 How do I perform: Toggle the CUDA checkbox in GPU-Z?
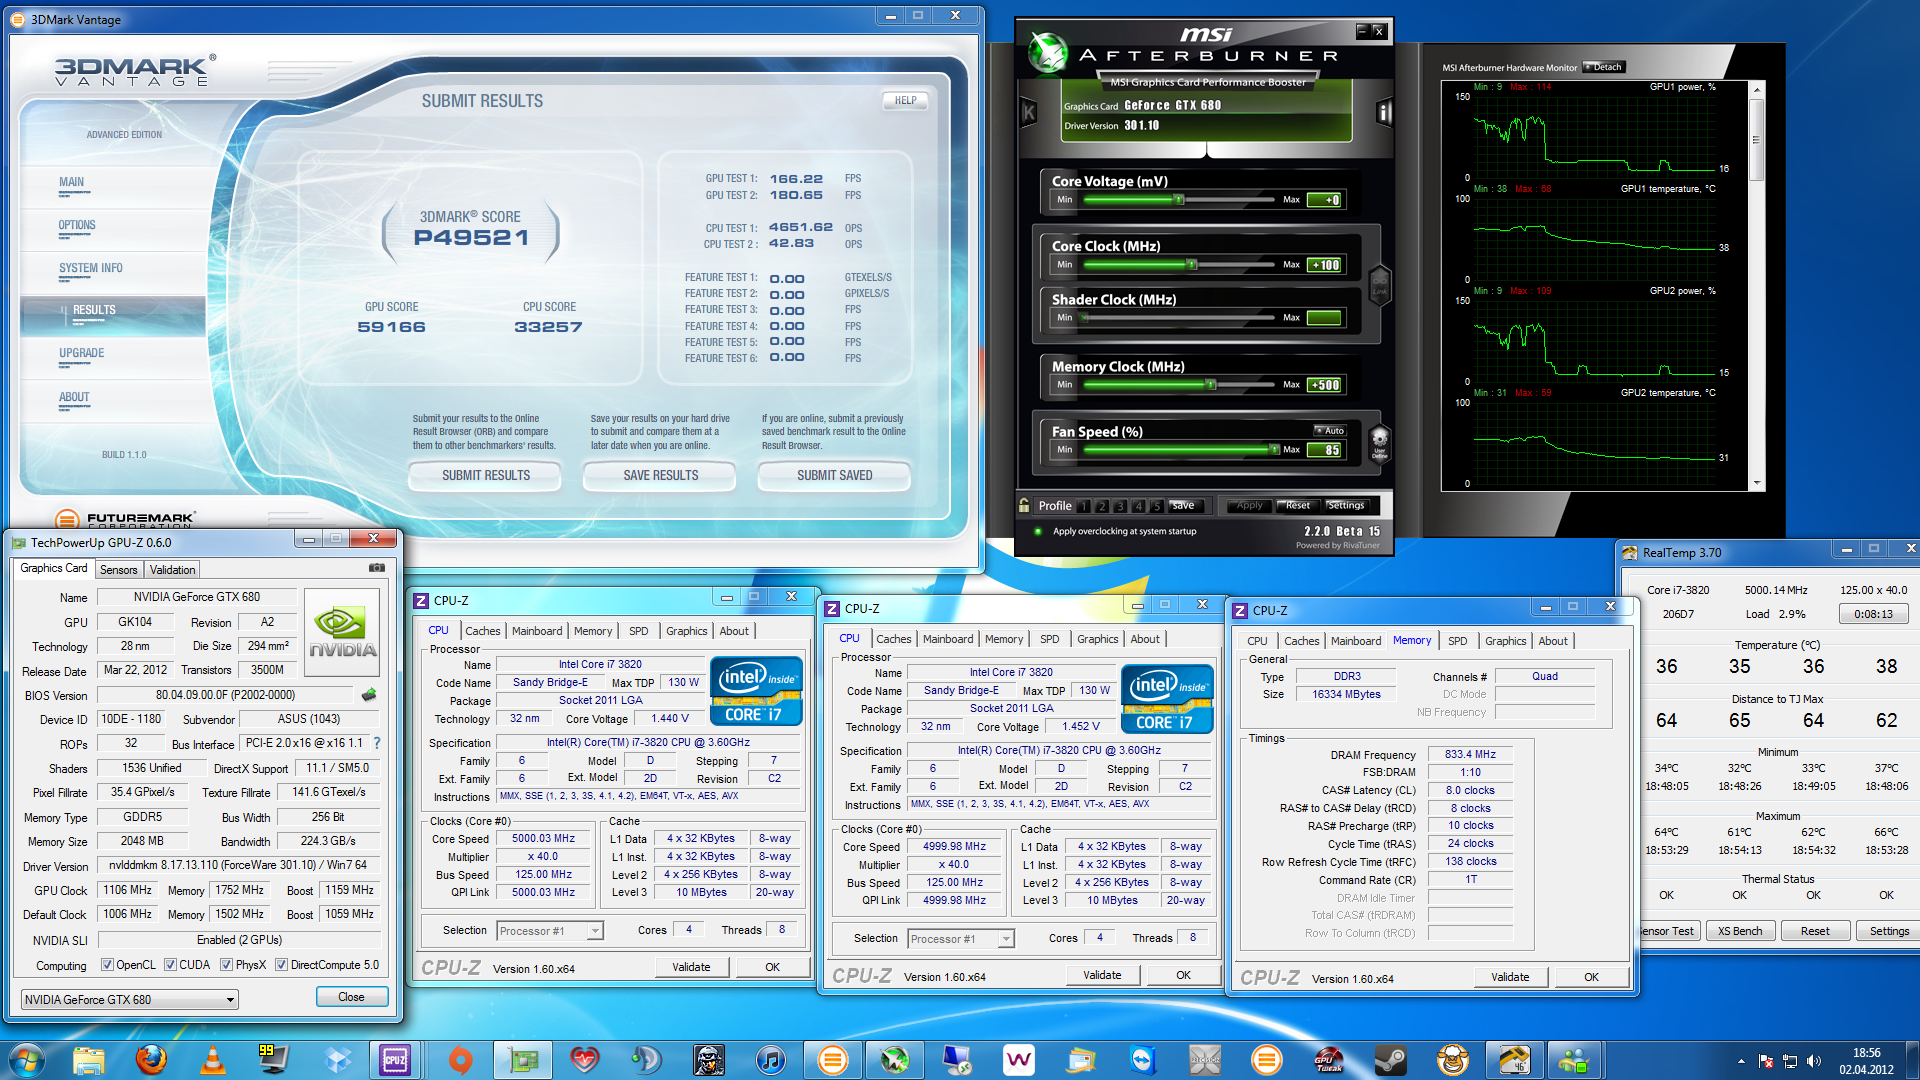point(170,965)
